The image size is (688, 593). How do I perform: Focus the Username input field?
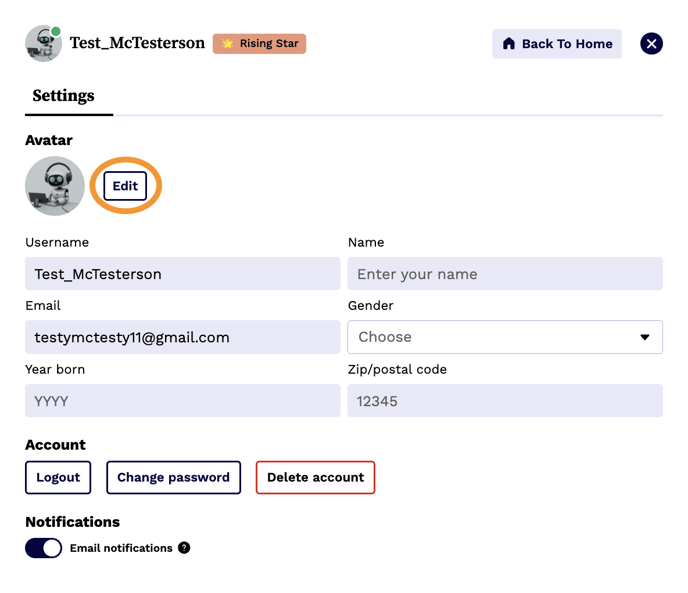pos(182,274)
